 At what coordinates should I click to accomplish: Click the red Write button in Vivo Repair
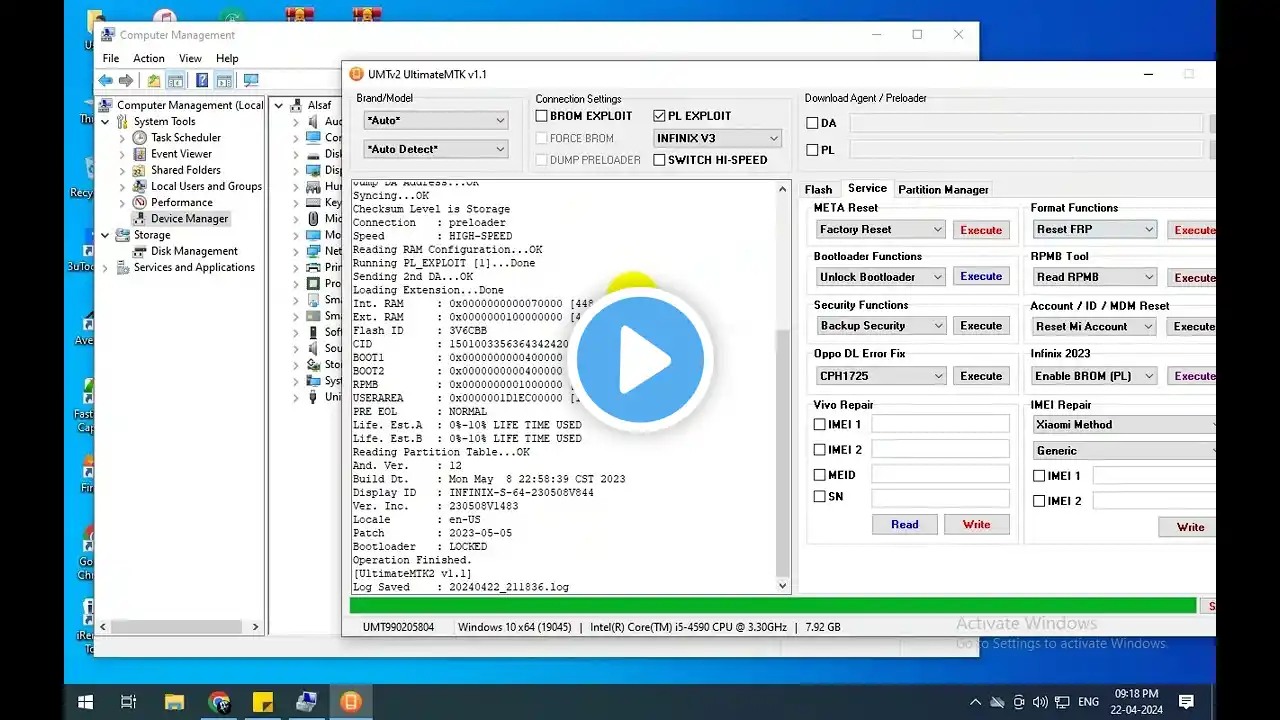click(x=977, y=524)
